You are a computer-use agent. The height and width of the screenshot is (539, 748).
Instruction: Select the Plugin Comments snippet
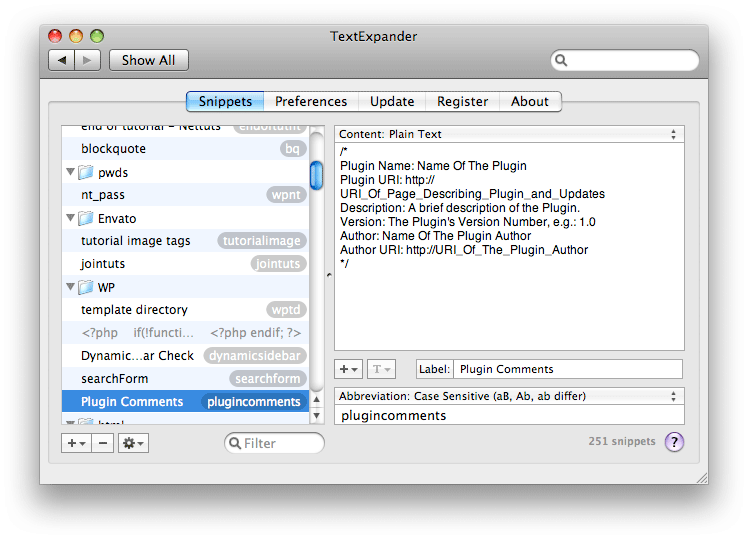tap(186, 402)
